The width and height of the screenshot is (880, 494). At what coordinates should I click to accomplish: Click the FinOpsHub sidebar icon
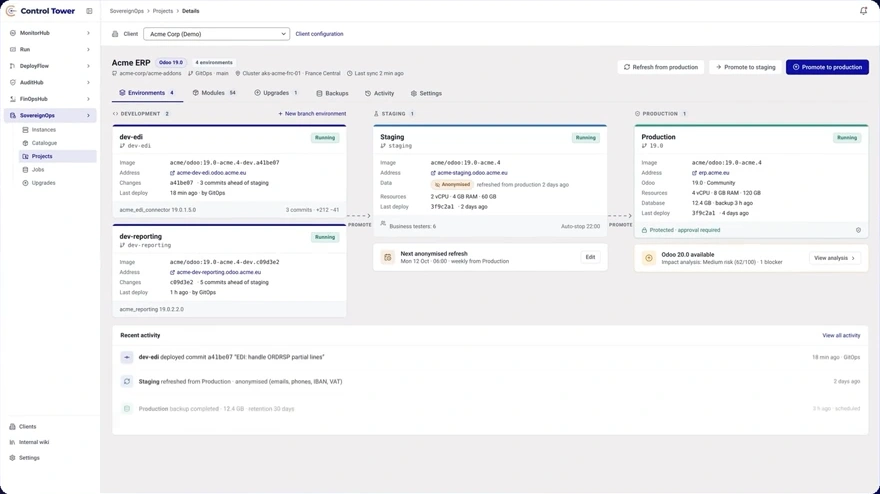tap(13, 99)
